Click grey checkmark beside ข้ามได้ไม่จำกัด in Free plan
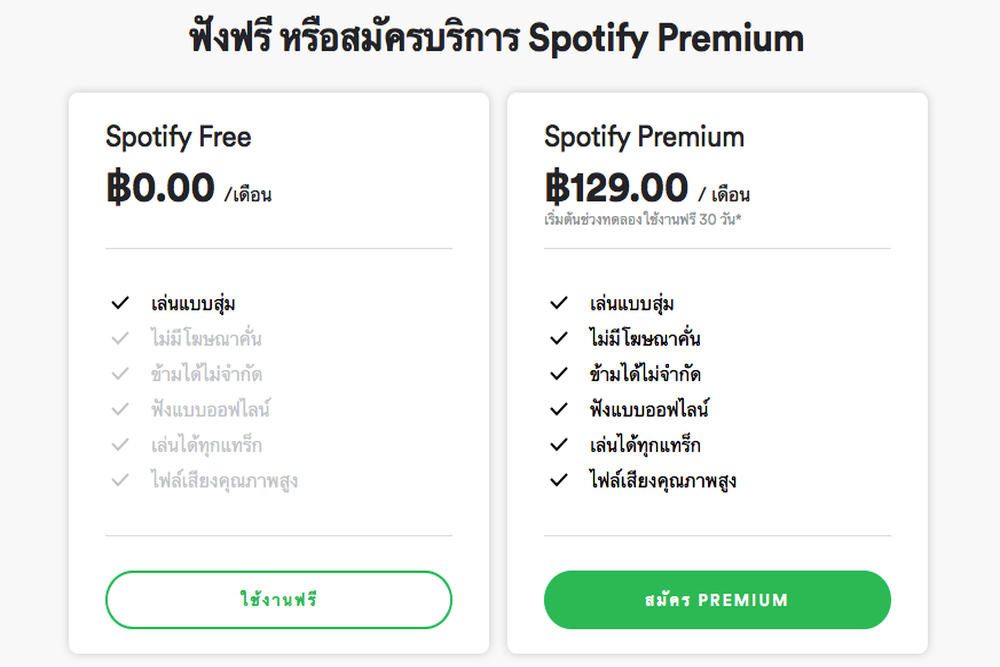 [120, 374]
